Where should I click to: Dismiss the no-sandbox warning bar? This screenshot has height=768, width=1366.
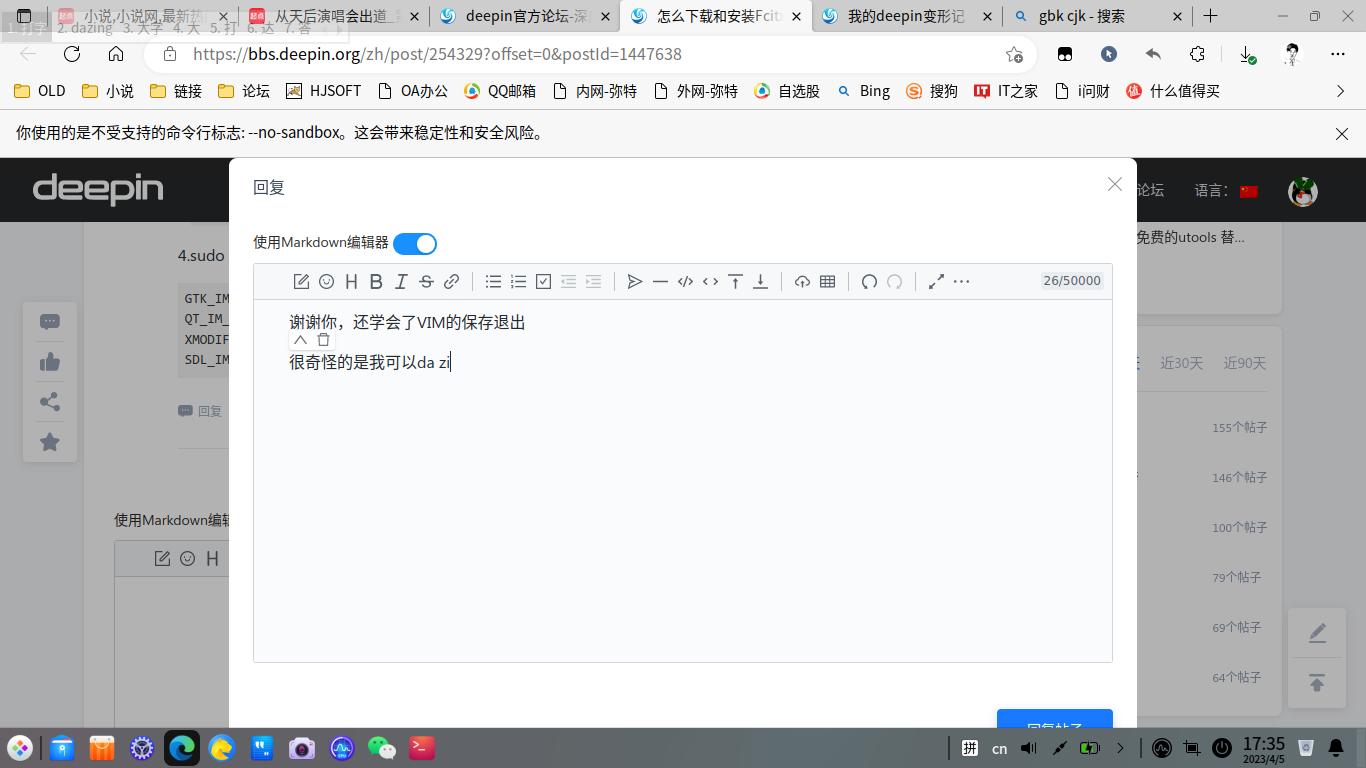click(1342, 133)
